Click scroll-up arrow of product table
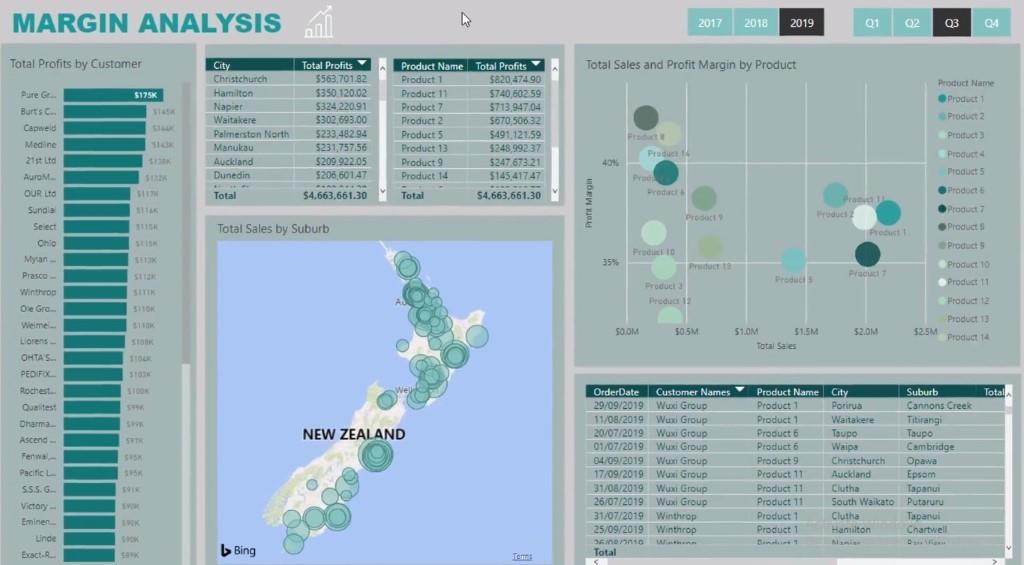Screen dimensions: 1024x565 [555, 67]
